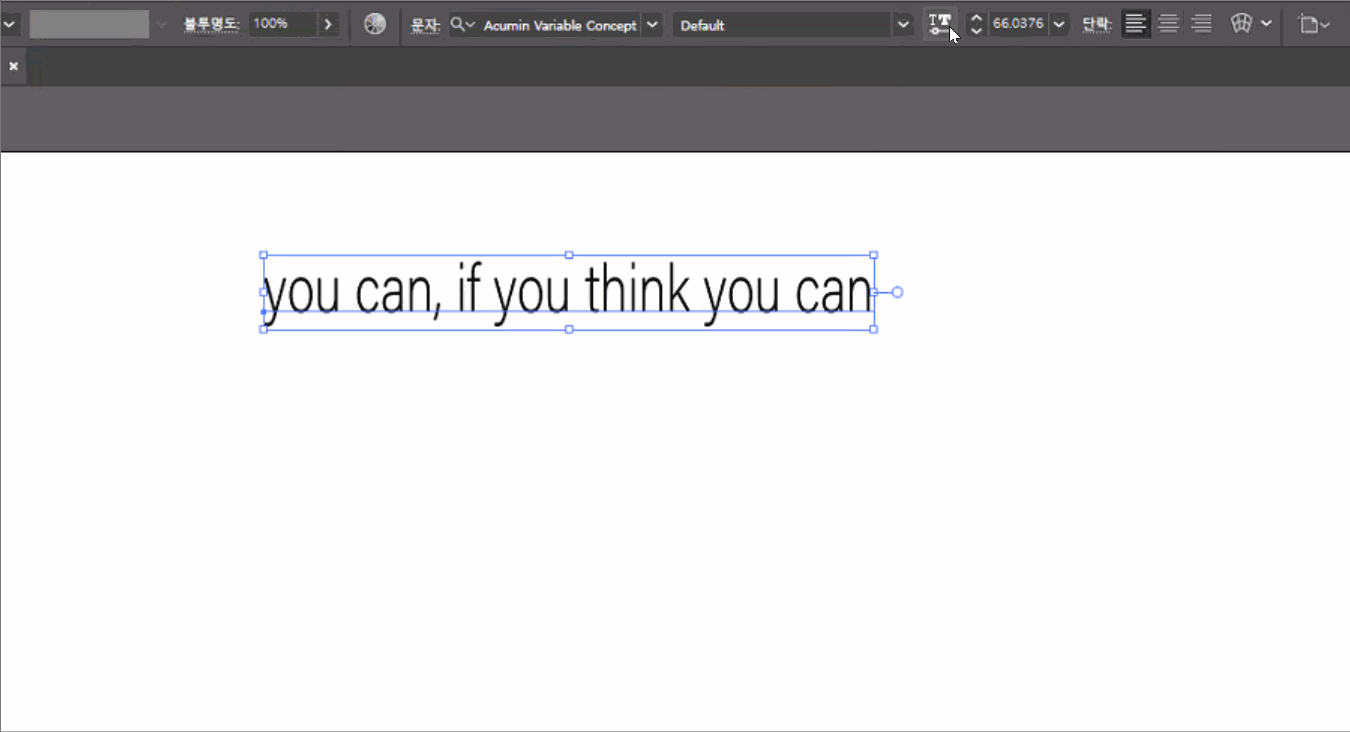
Task: Open the 불투명도 opacity panel link
Action: pos(211,24)
